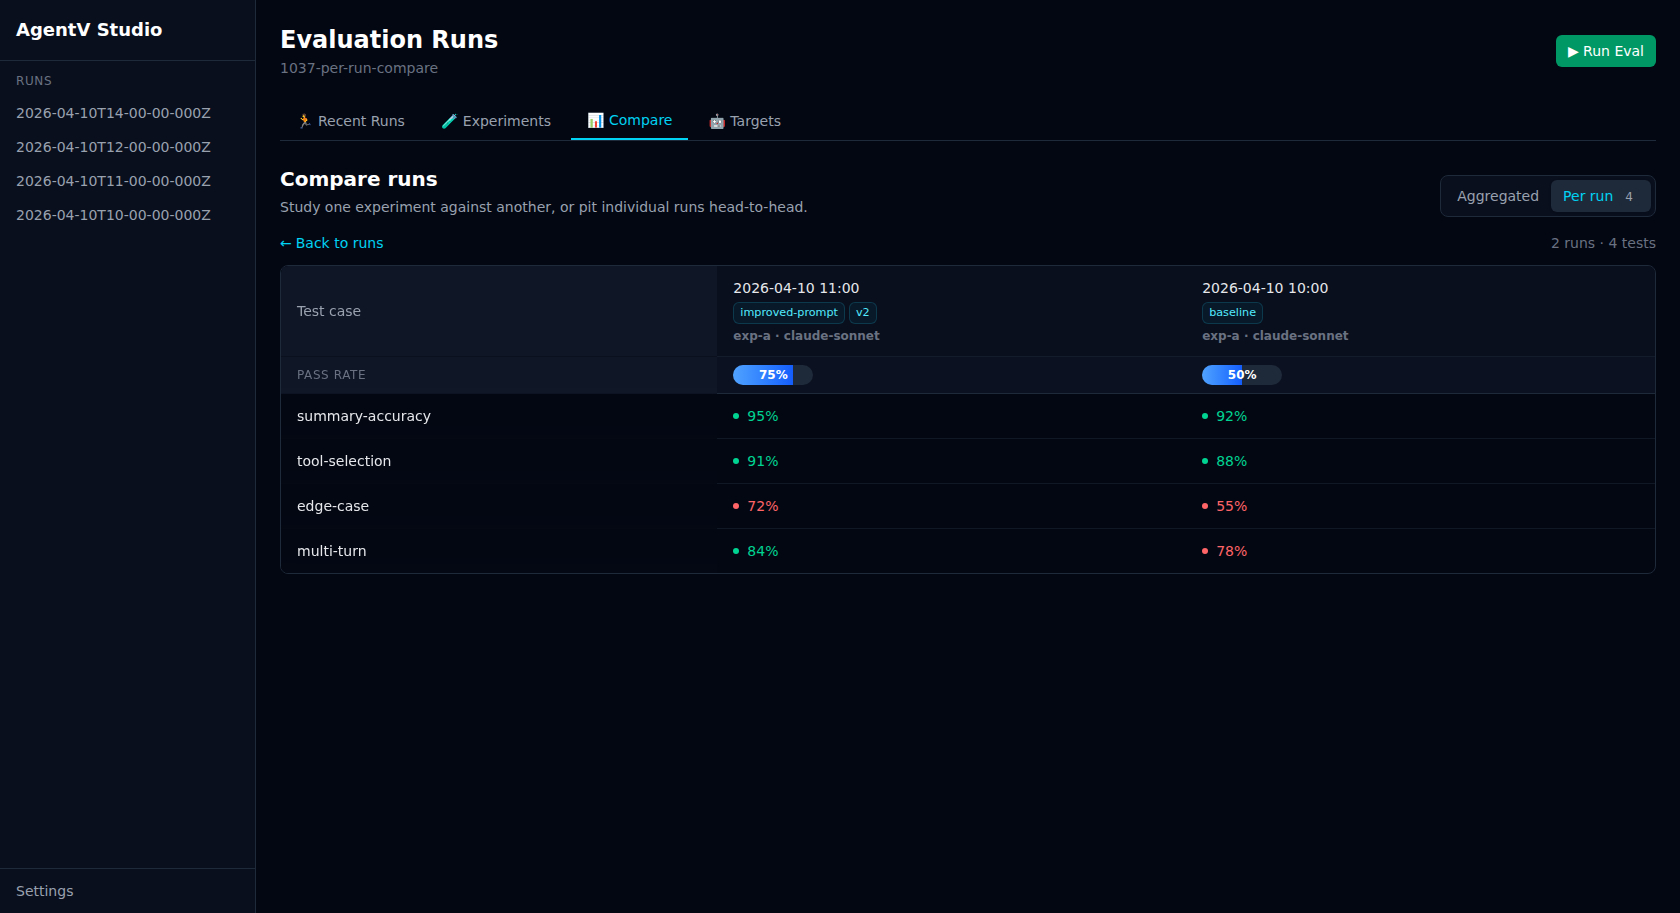Click the running figure icon on Recent Runs tab

coord(304,120)
